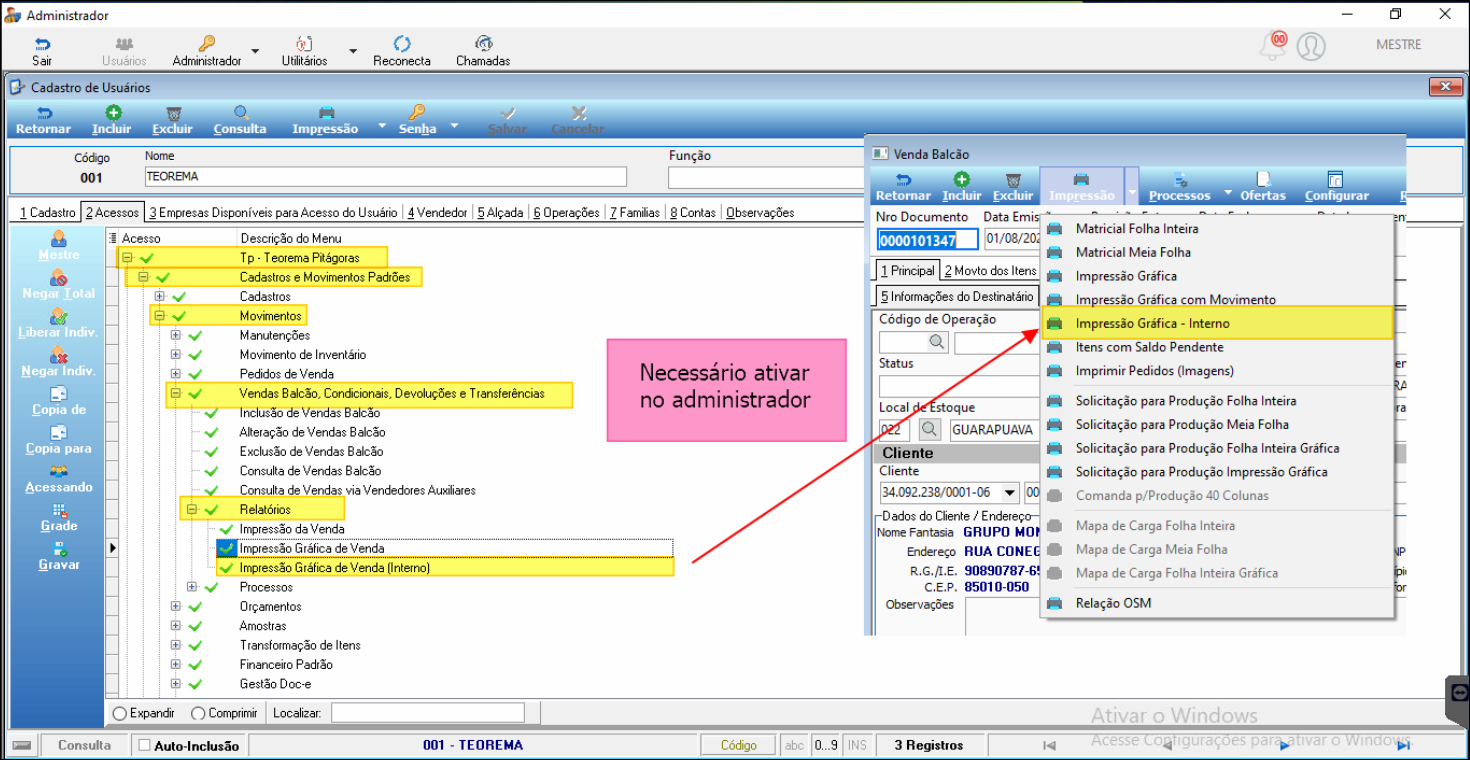Expand the Cadastros tree node
Viewport: 1470px width, 760px height.
159,297
